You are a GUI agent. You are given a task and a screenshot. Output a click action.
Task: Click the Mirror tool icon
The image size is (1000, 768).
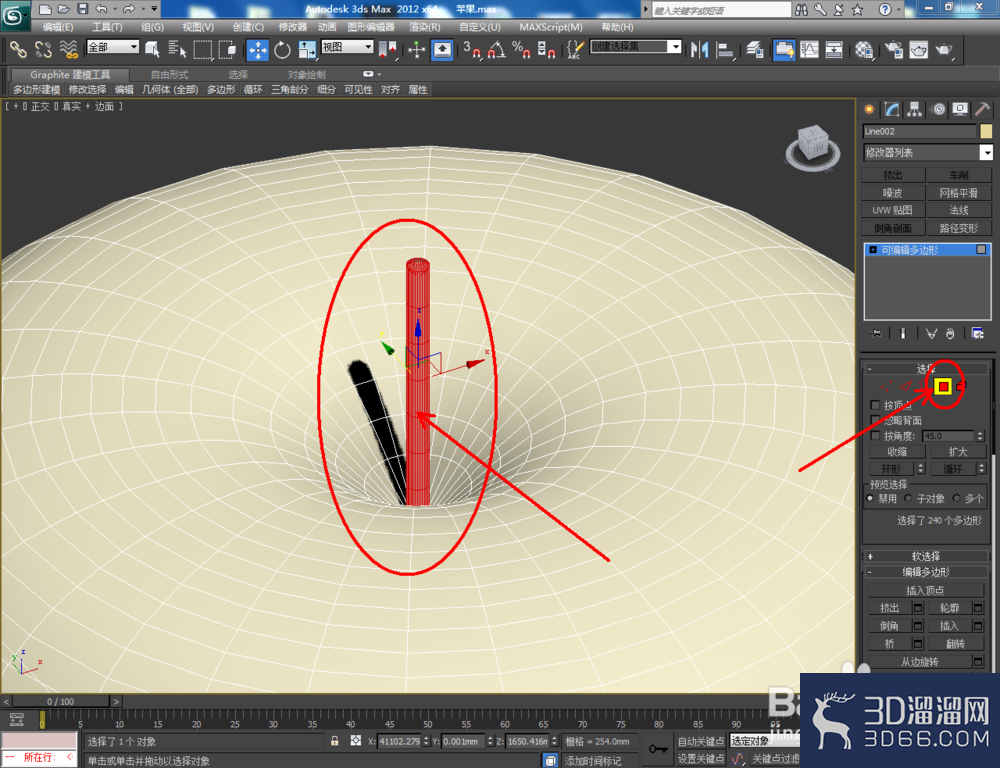click(700, 49)
